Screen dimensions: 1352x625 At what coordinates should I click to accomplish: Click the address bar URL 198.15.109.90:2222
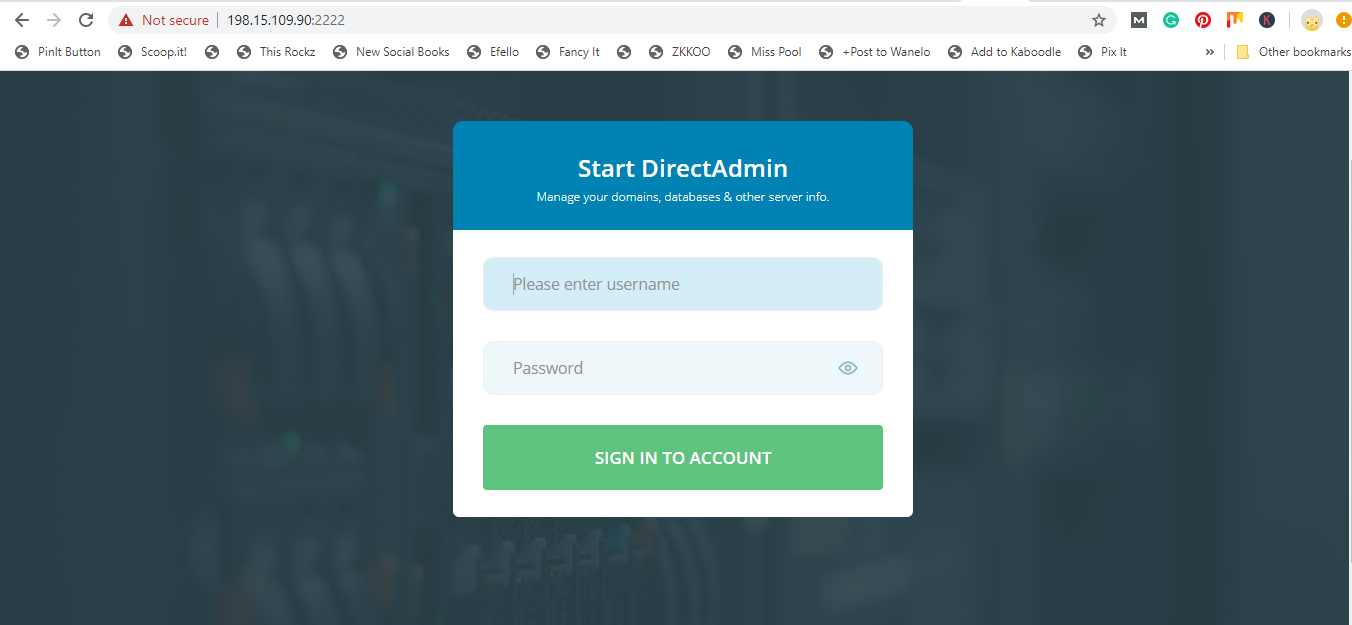click(287, 20)
